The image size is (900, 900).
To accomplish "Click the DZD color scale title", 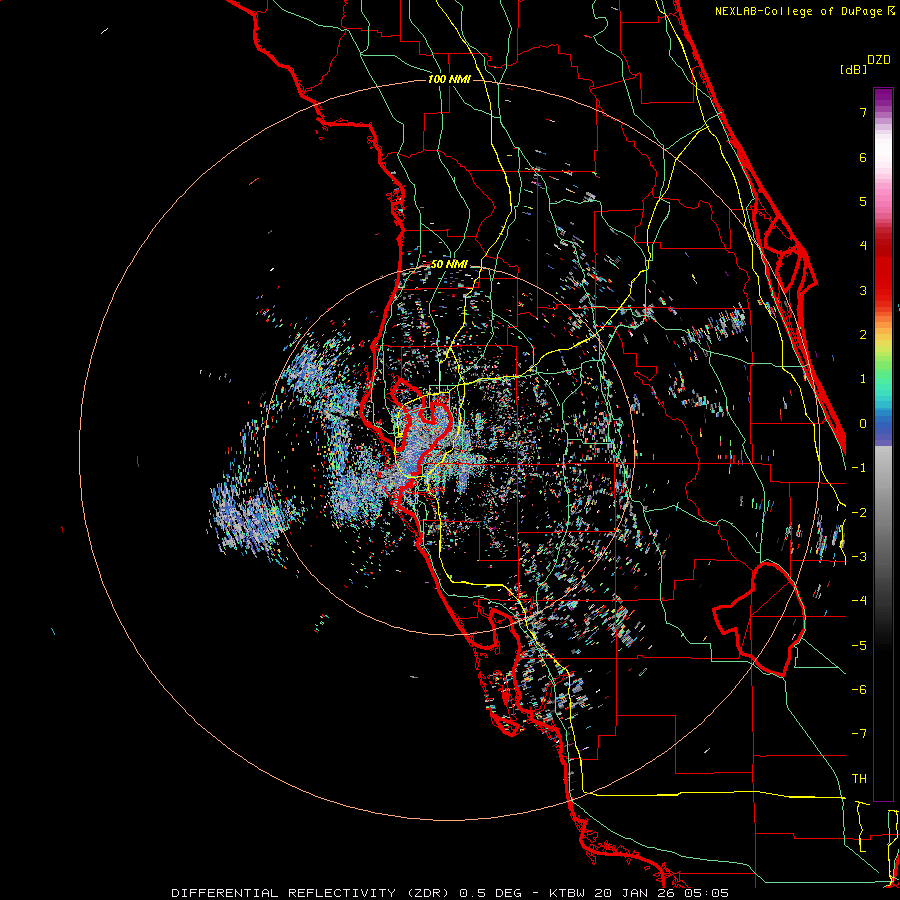I will pos(879,60).
